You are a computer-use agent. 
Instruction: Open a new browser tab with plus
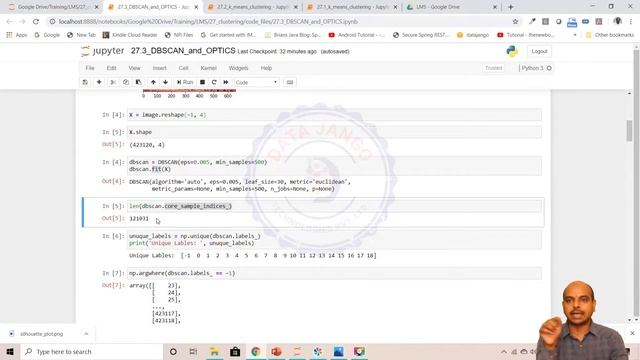tap(511, 7)
